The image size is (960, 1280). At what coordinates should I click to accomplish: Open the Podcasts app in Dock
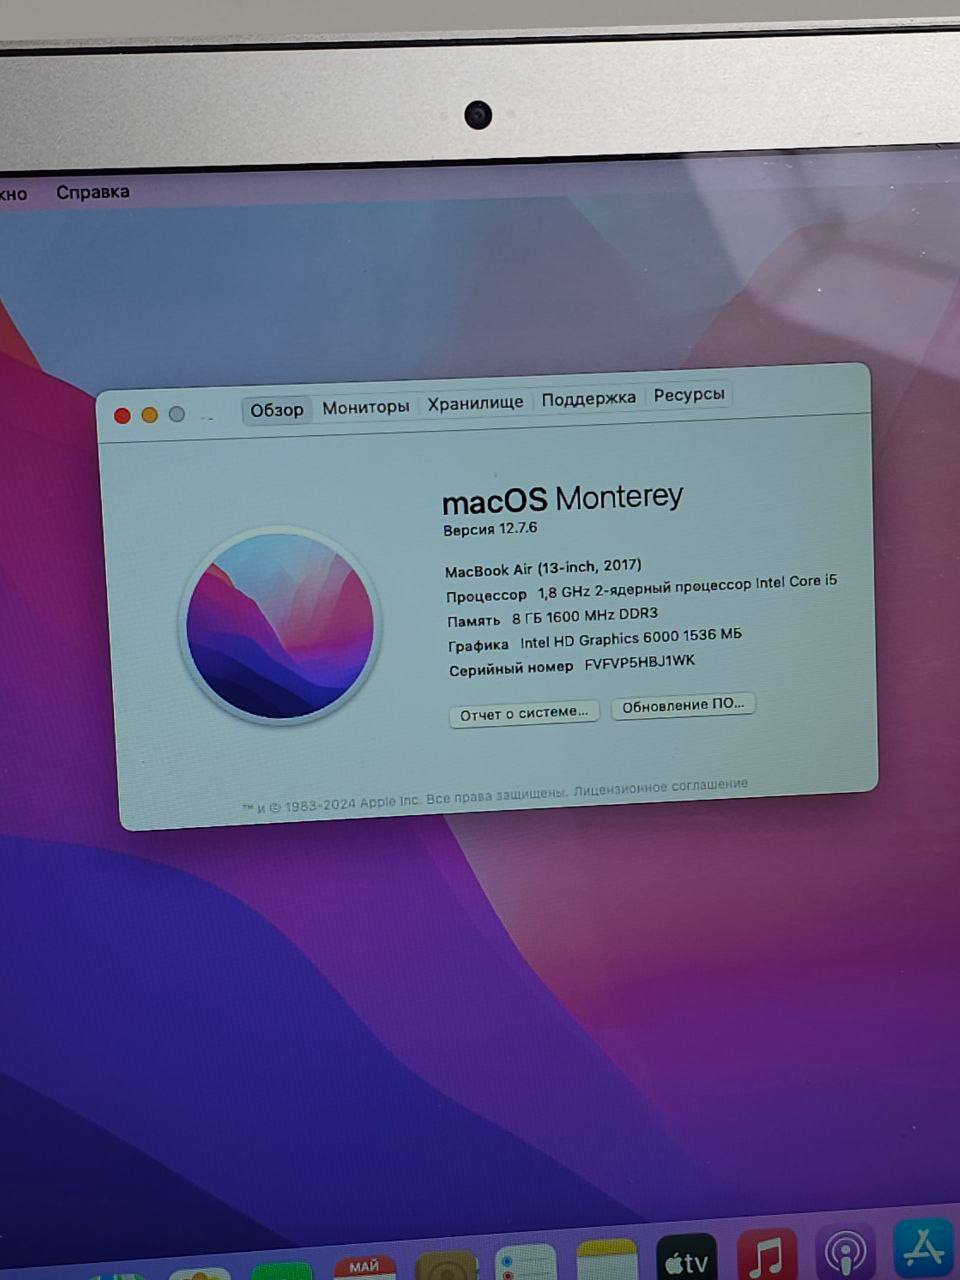pos(846,1252)
